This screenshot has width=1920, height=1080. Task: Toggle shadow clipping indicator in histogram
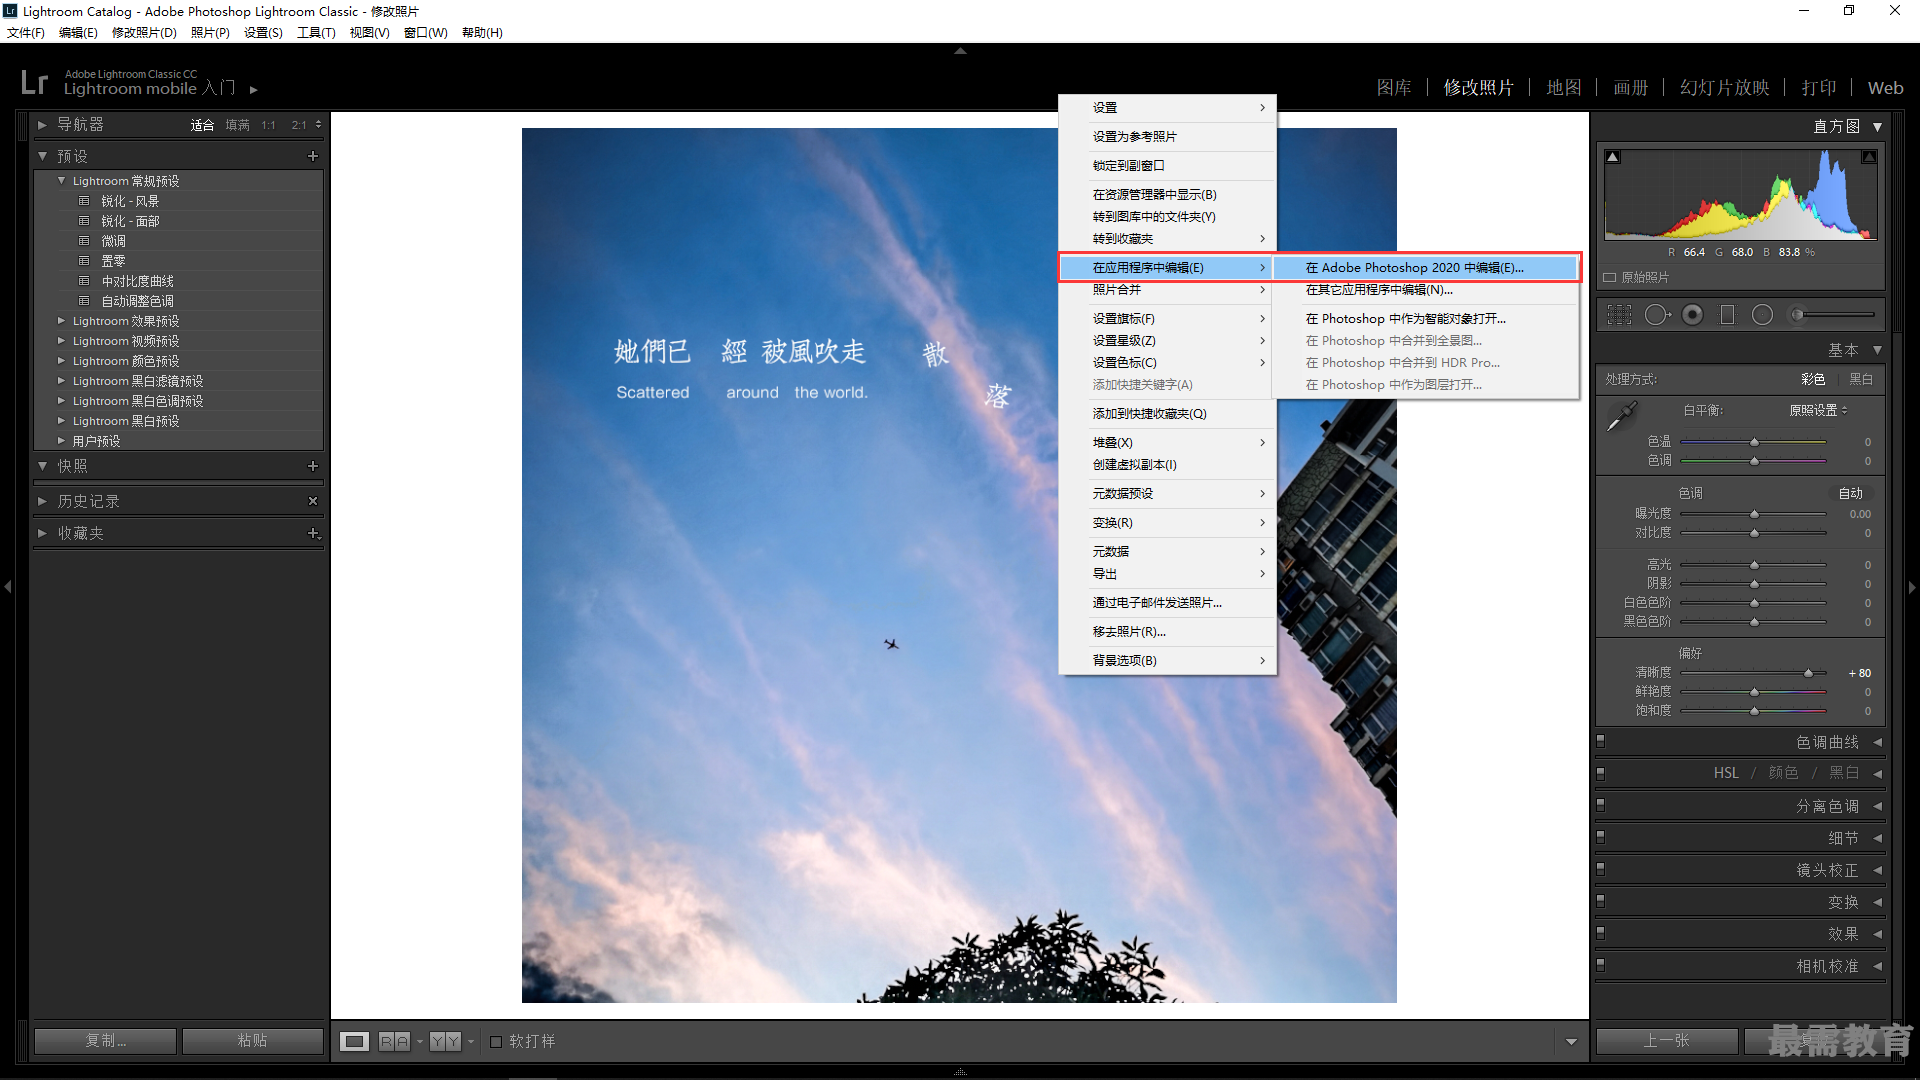tap(1613, 157)
